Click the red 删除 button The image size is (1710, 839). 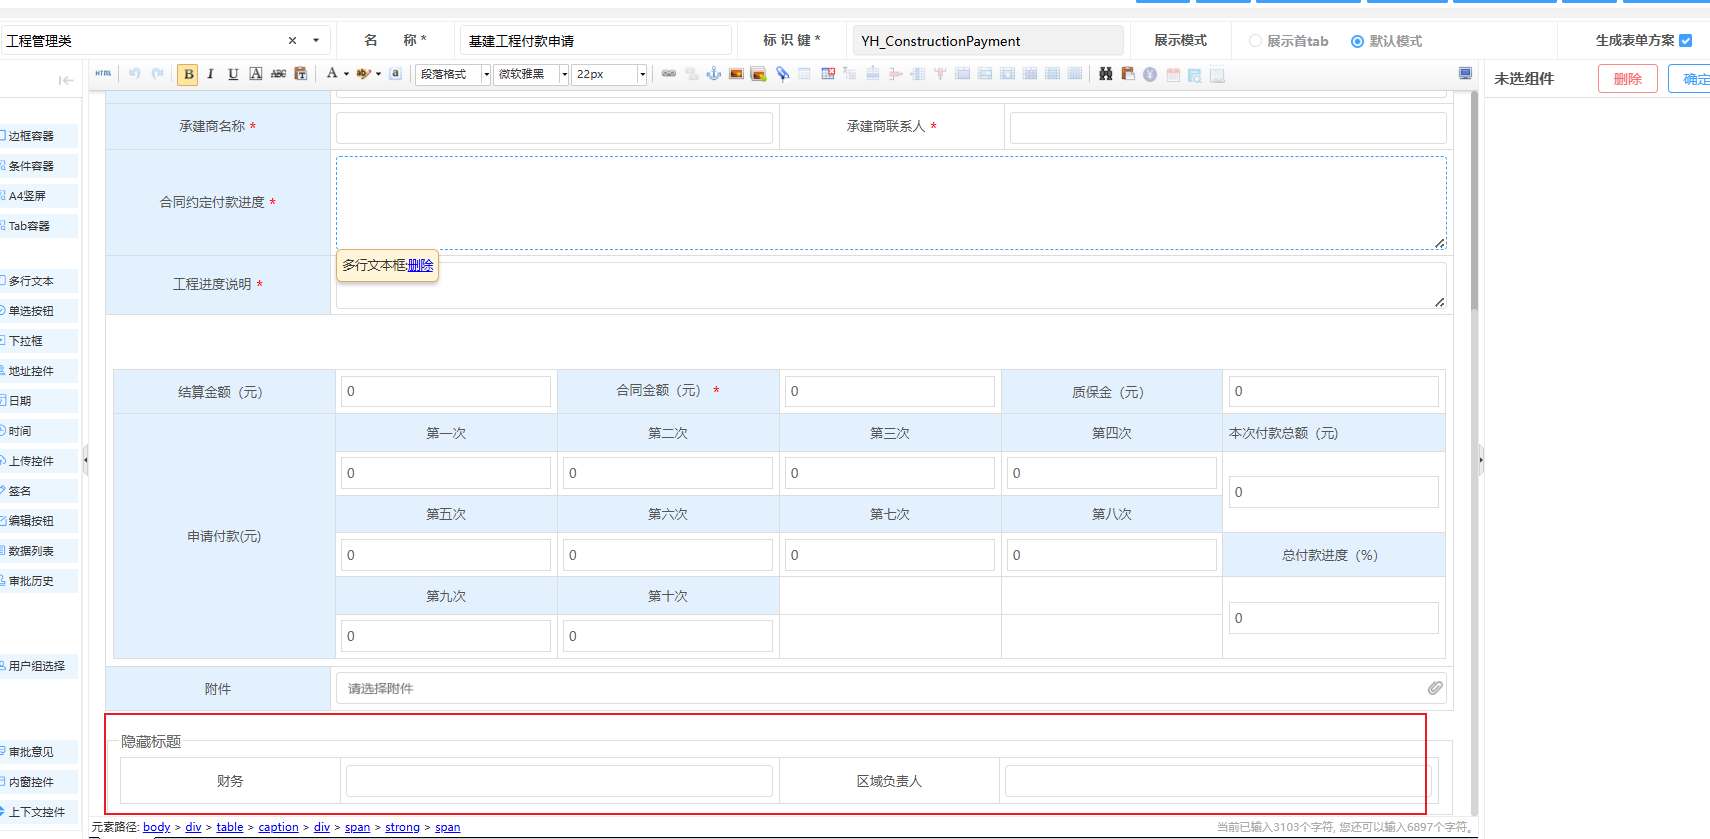point(1627,79)
